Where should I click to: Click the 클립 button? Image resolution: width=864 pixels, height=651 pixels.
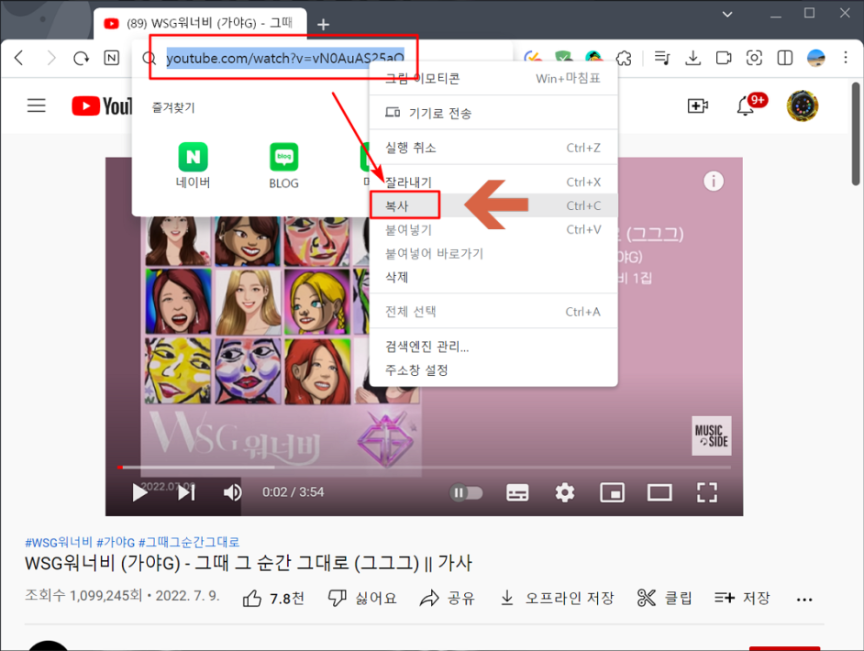(664, 598)
